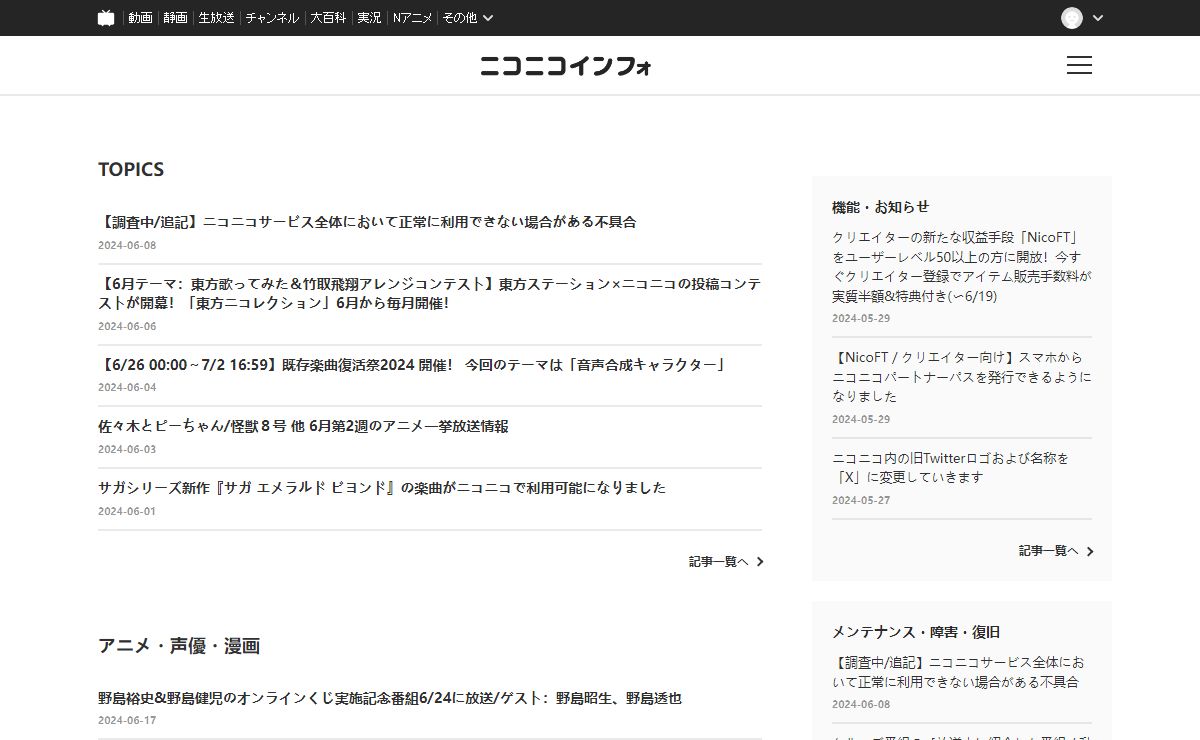The height and width of the screenshot is (740, 1200).
Task: Open the チャンネル menu item
Action: pyautogui.click(x=272, y=18)
